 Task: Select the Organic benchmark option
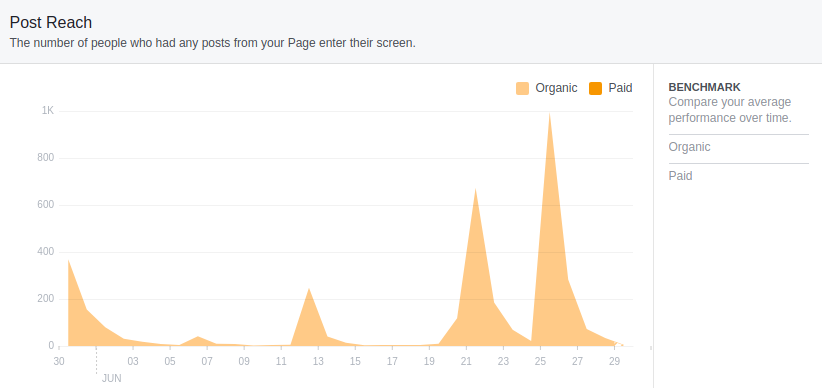click(739, 147)
